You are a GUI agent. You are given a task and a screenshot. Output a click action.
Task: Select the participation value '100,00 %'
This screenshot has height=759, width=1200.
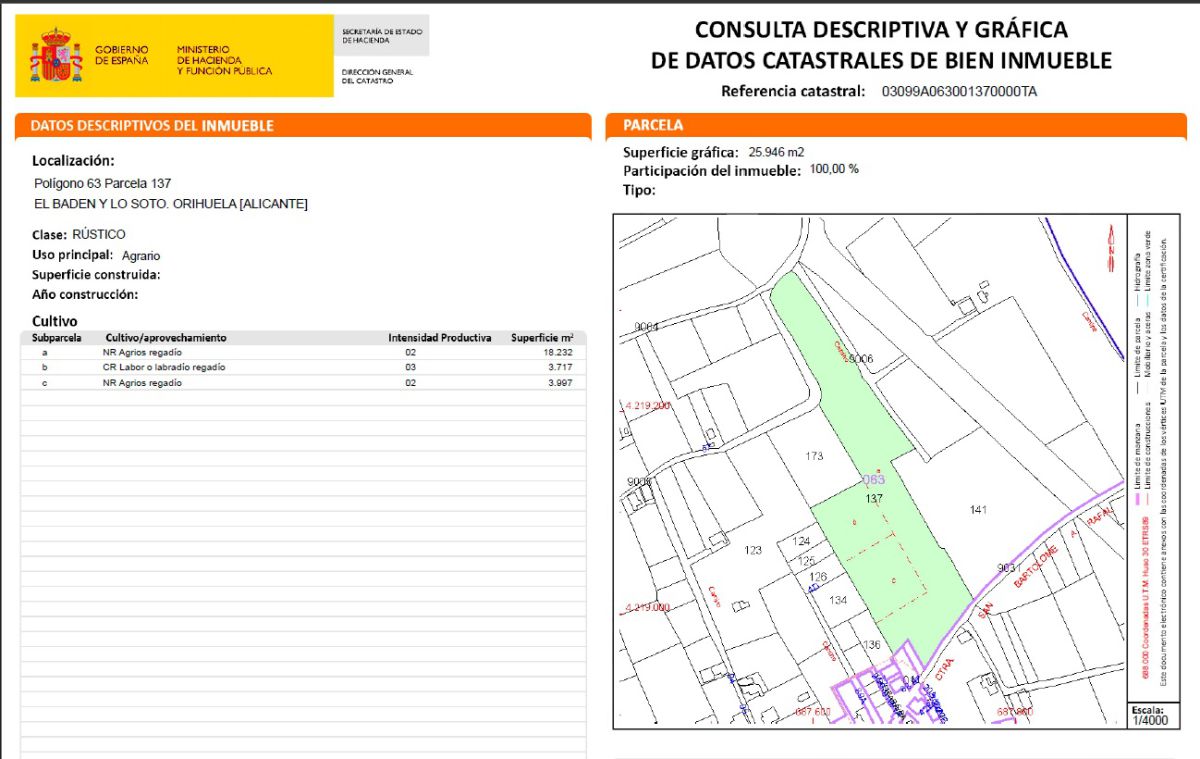834,169
